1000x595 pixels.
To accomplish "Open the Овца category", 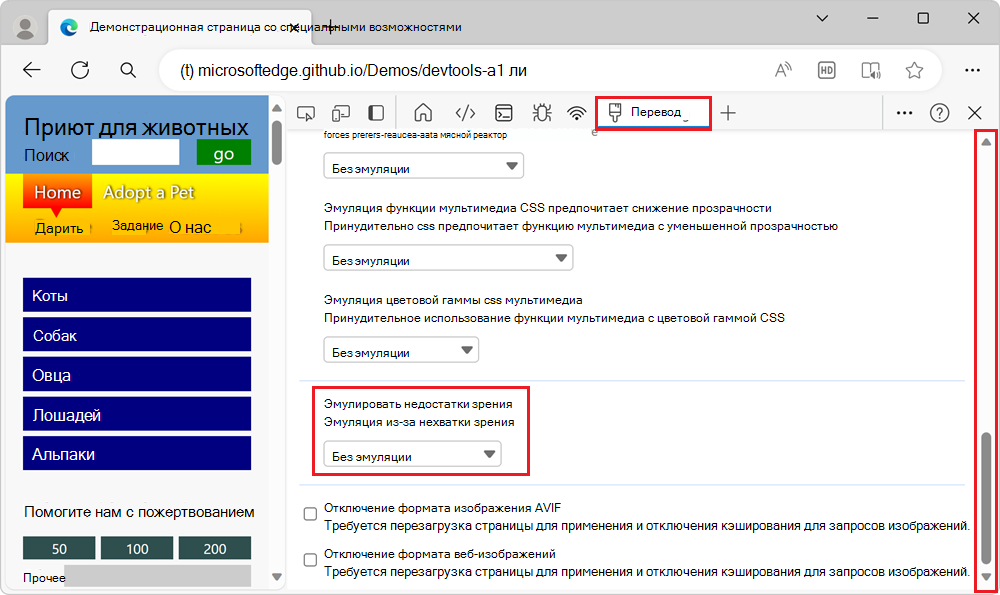I will [x=137, y=374].
